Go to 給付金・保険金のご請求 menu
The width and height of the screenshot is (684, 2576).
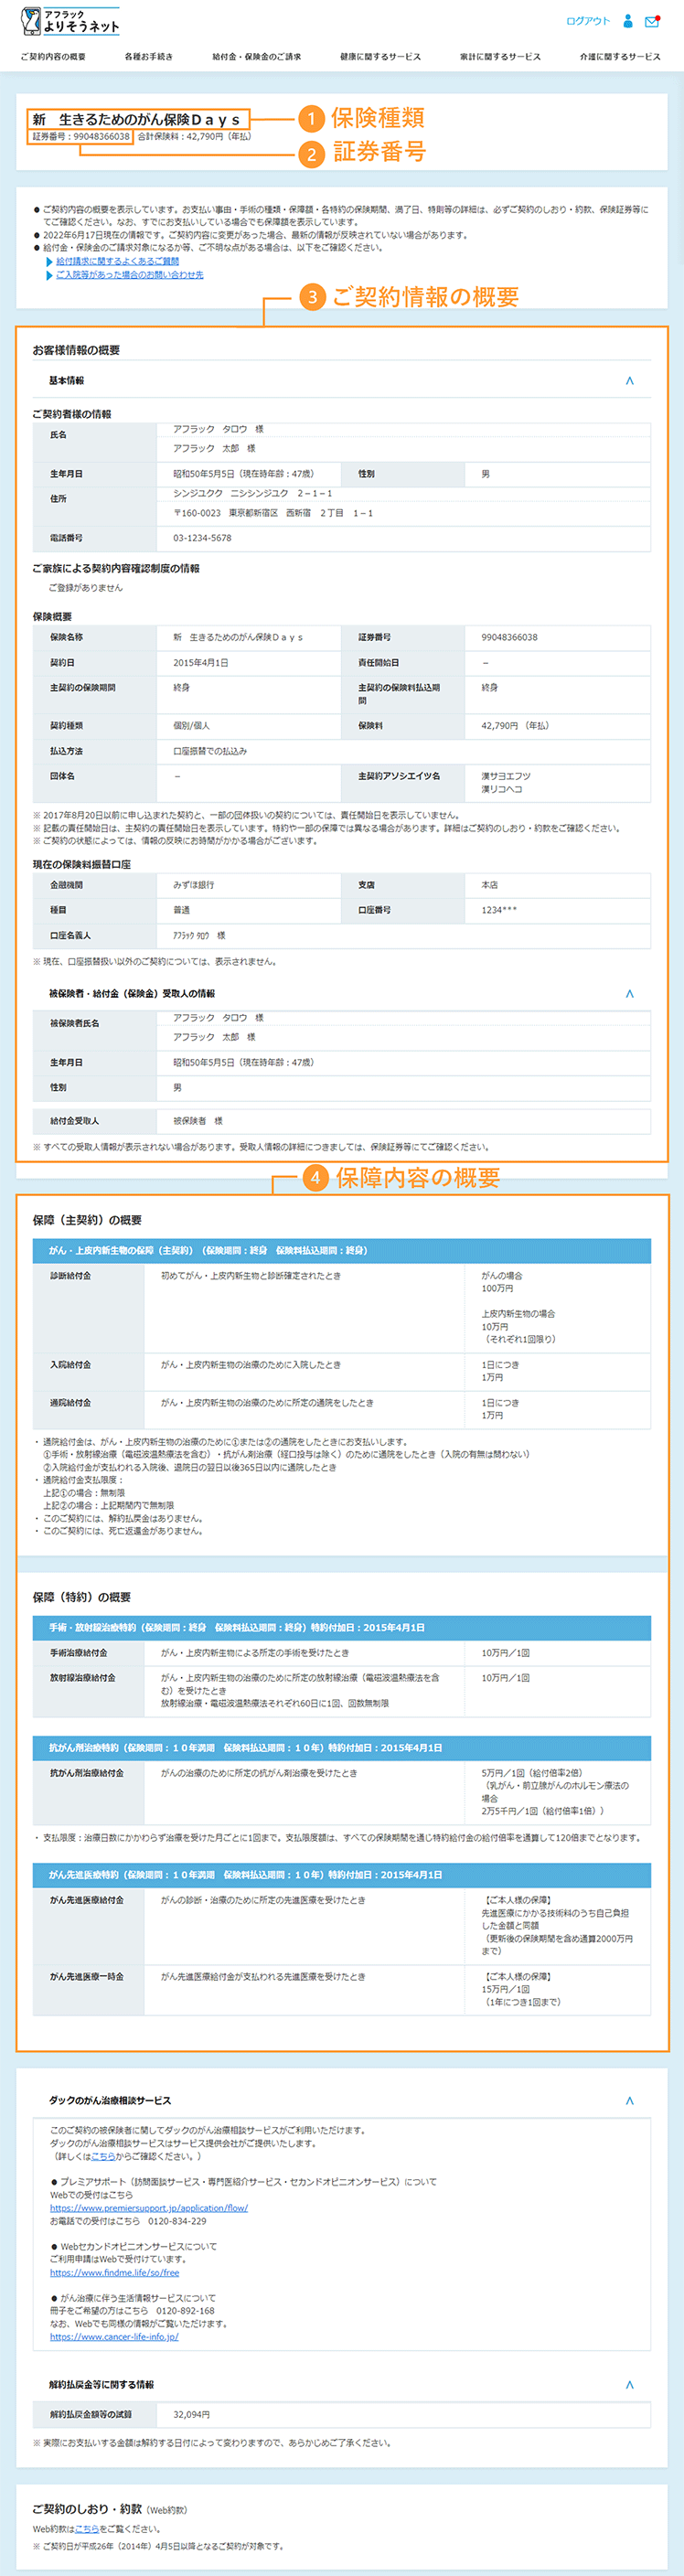pyautogui.click(x=256, y=57)
